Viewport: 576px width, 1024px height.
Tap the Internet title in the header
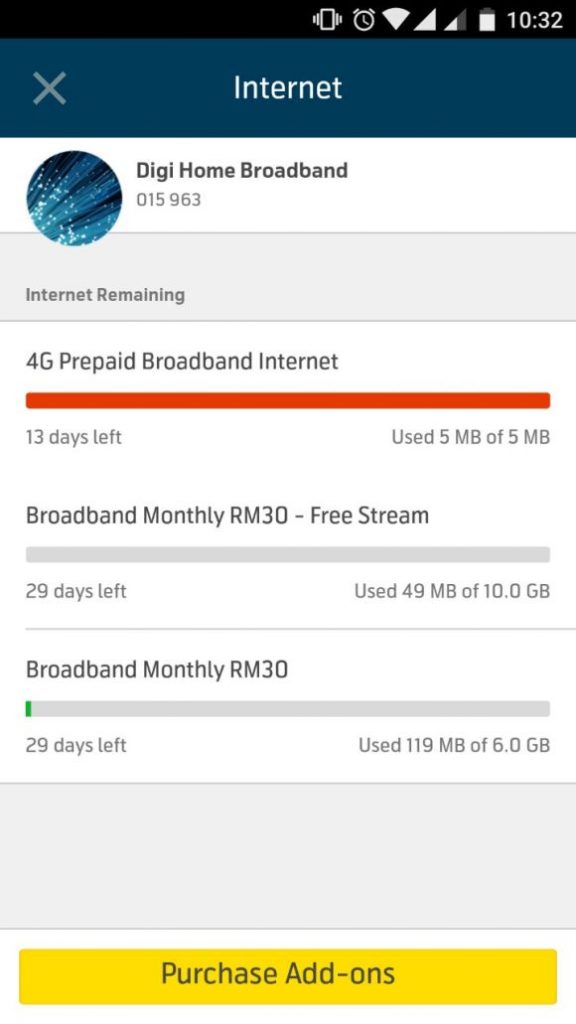pyautogui.click(x=288, y=88)
